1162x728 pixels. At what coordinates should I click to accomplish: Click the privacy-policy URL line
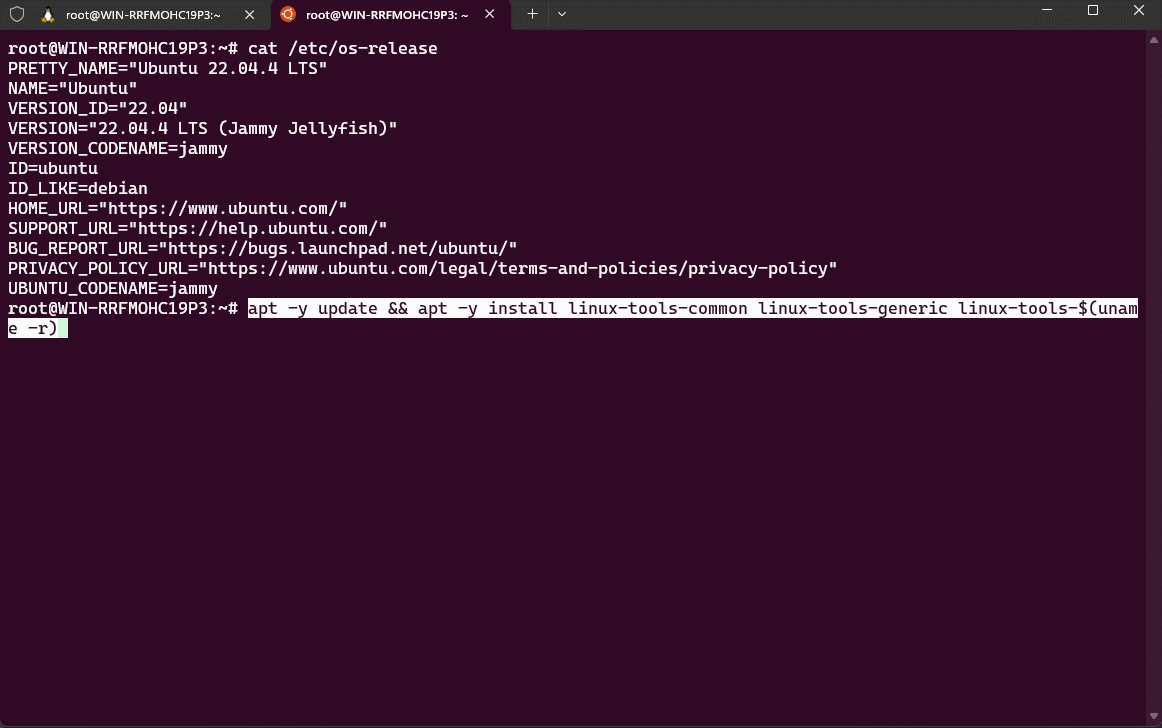tap(421, 268)
